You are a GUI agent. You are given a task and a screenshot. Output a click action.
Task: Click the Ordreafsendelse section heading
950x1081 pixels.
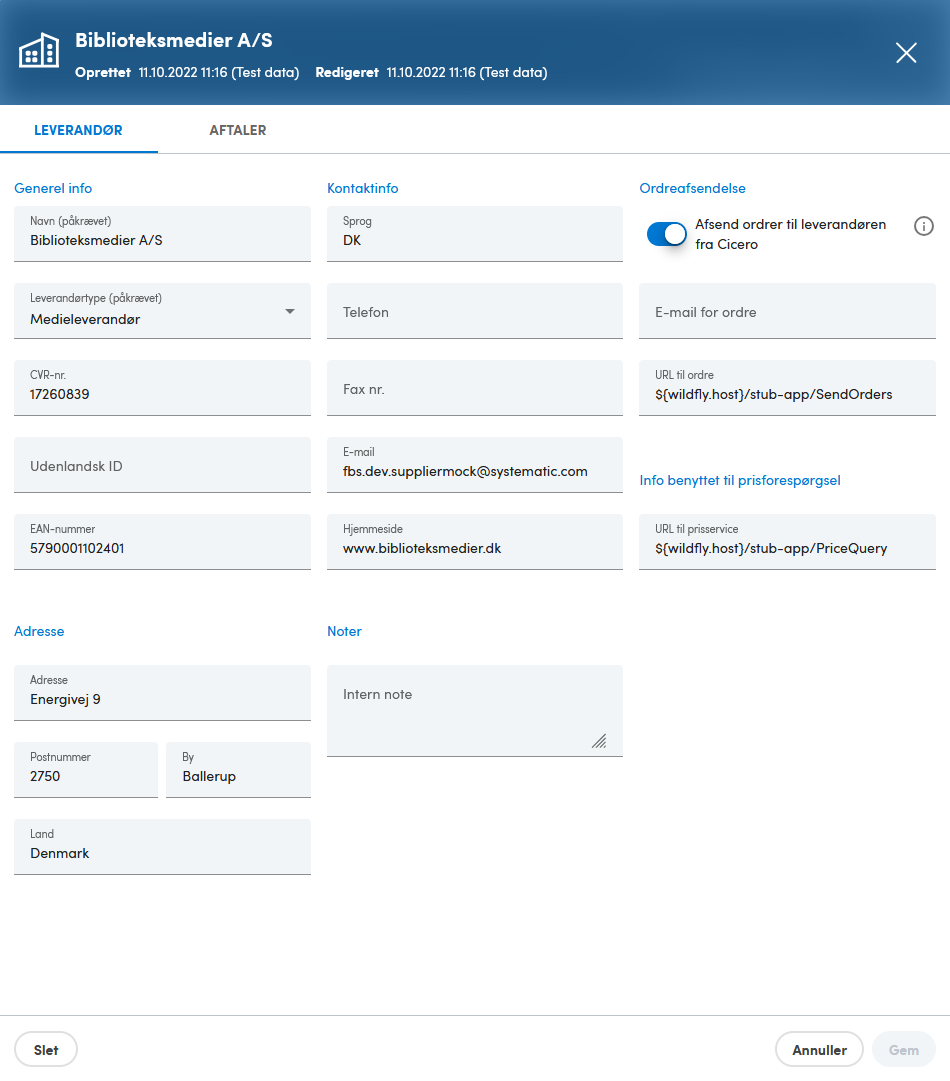coord(692,188)
